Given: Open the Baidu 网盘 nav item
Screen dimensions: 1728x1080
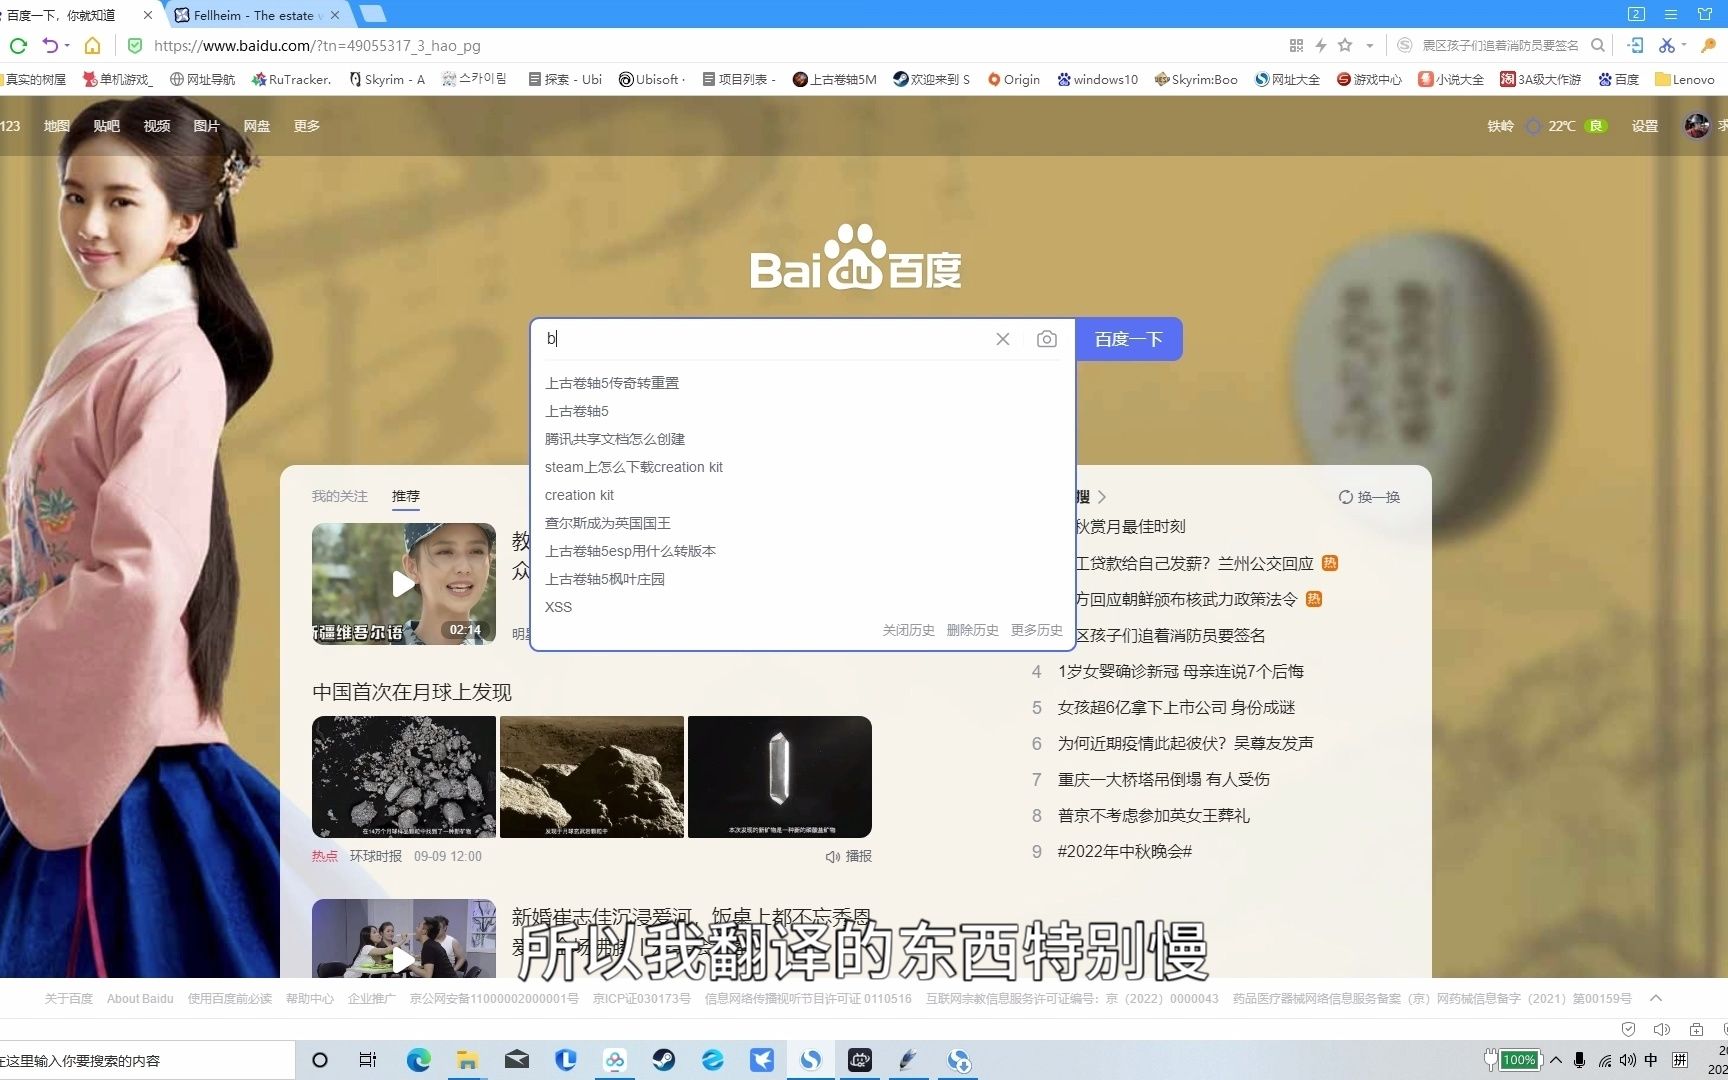Looking at the screenshot, I should tap(257, 125).
